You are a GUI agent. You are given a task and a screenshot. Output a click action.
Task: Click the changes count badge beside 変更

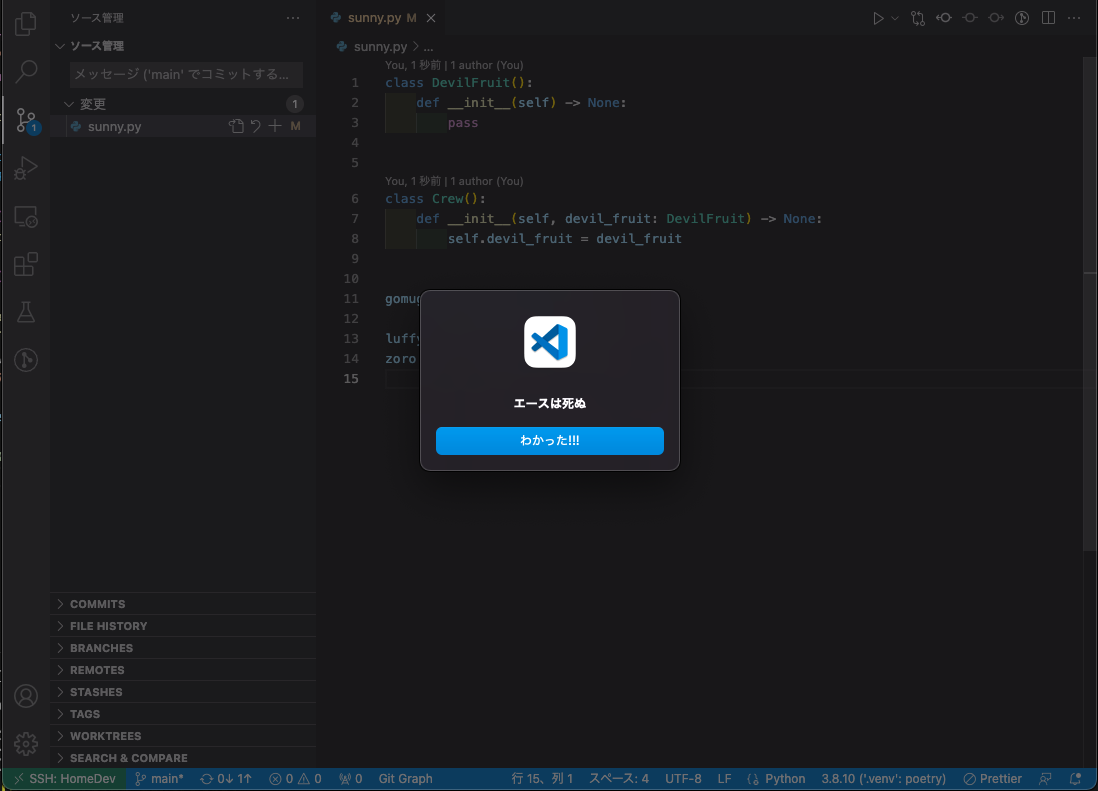[295, 104]
